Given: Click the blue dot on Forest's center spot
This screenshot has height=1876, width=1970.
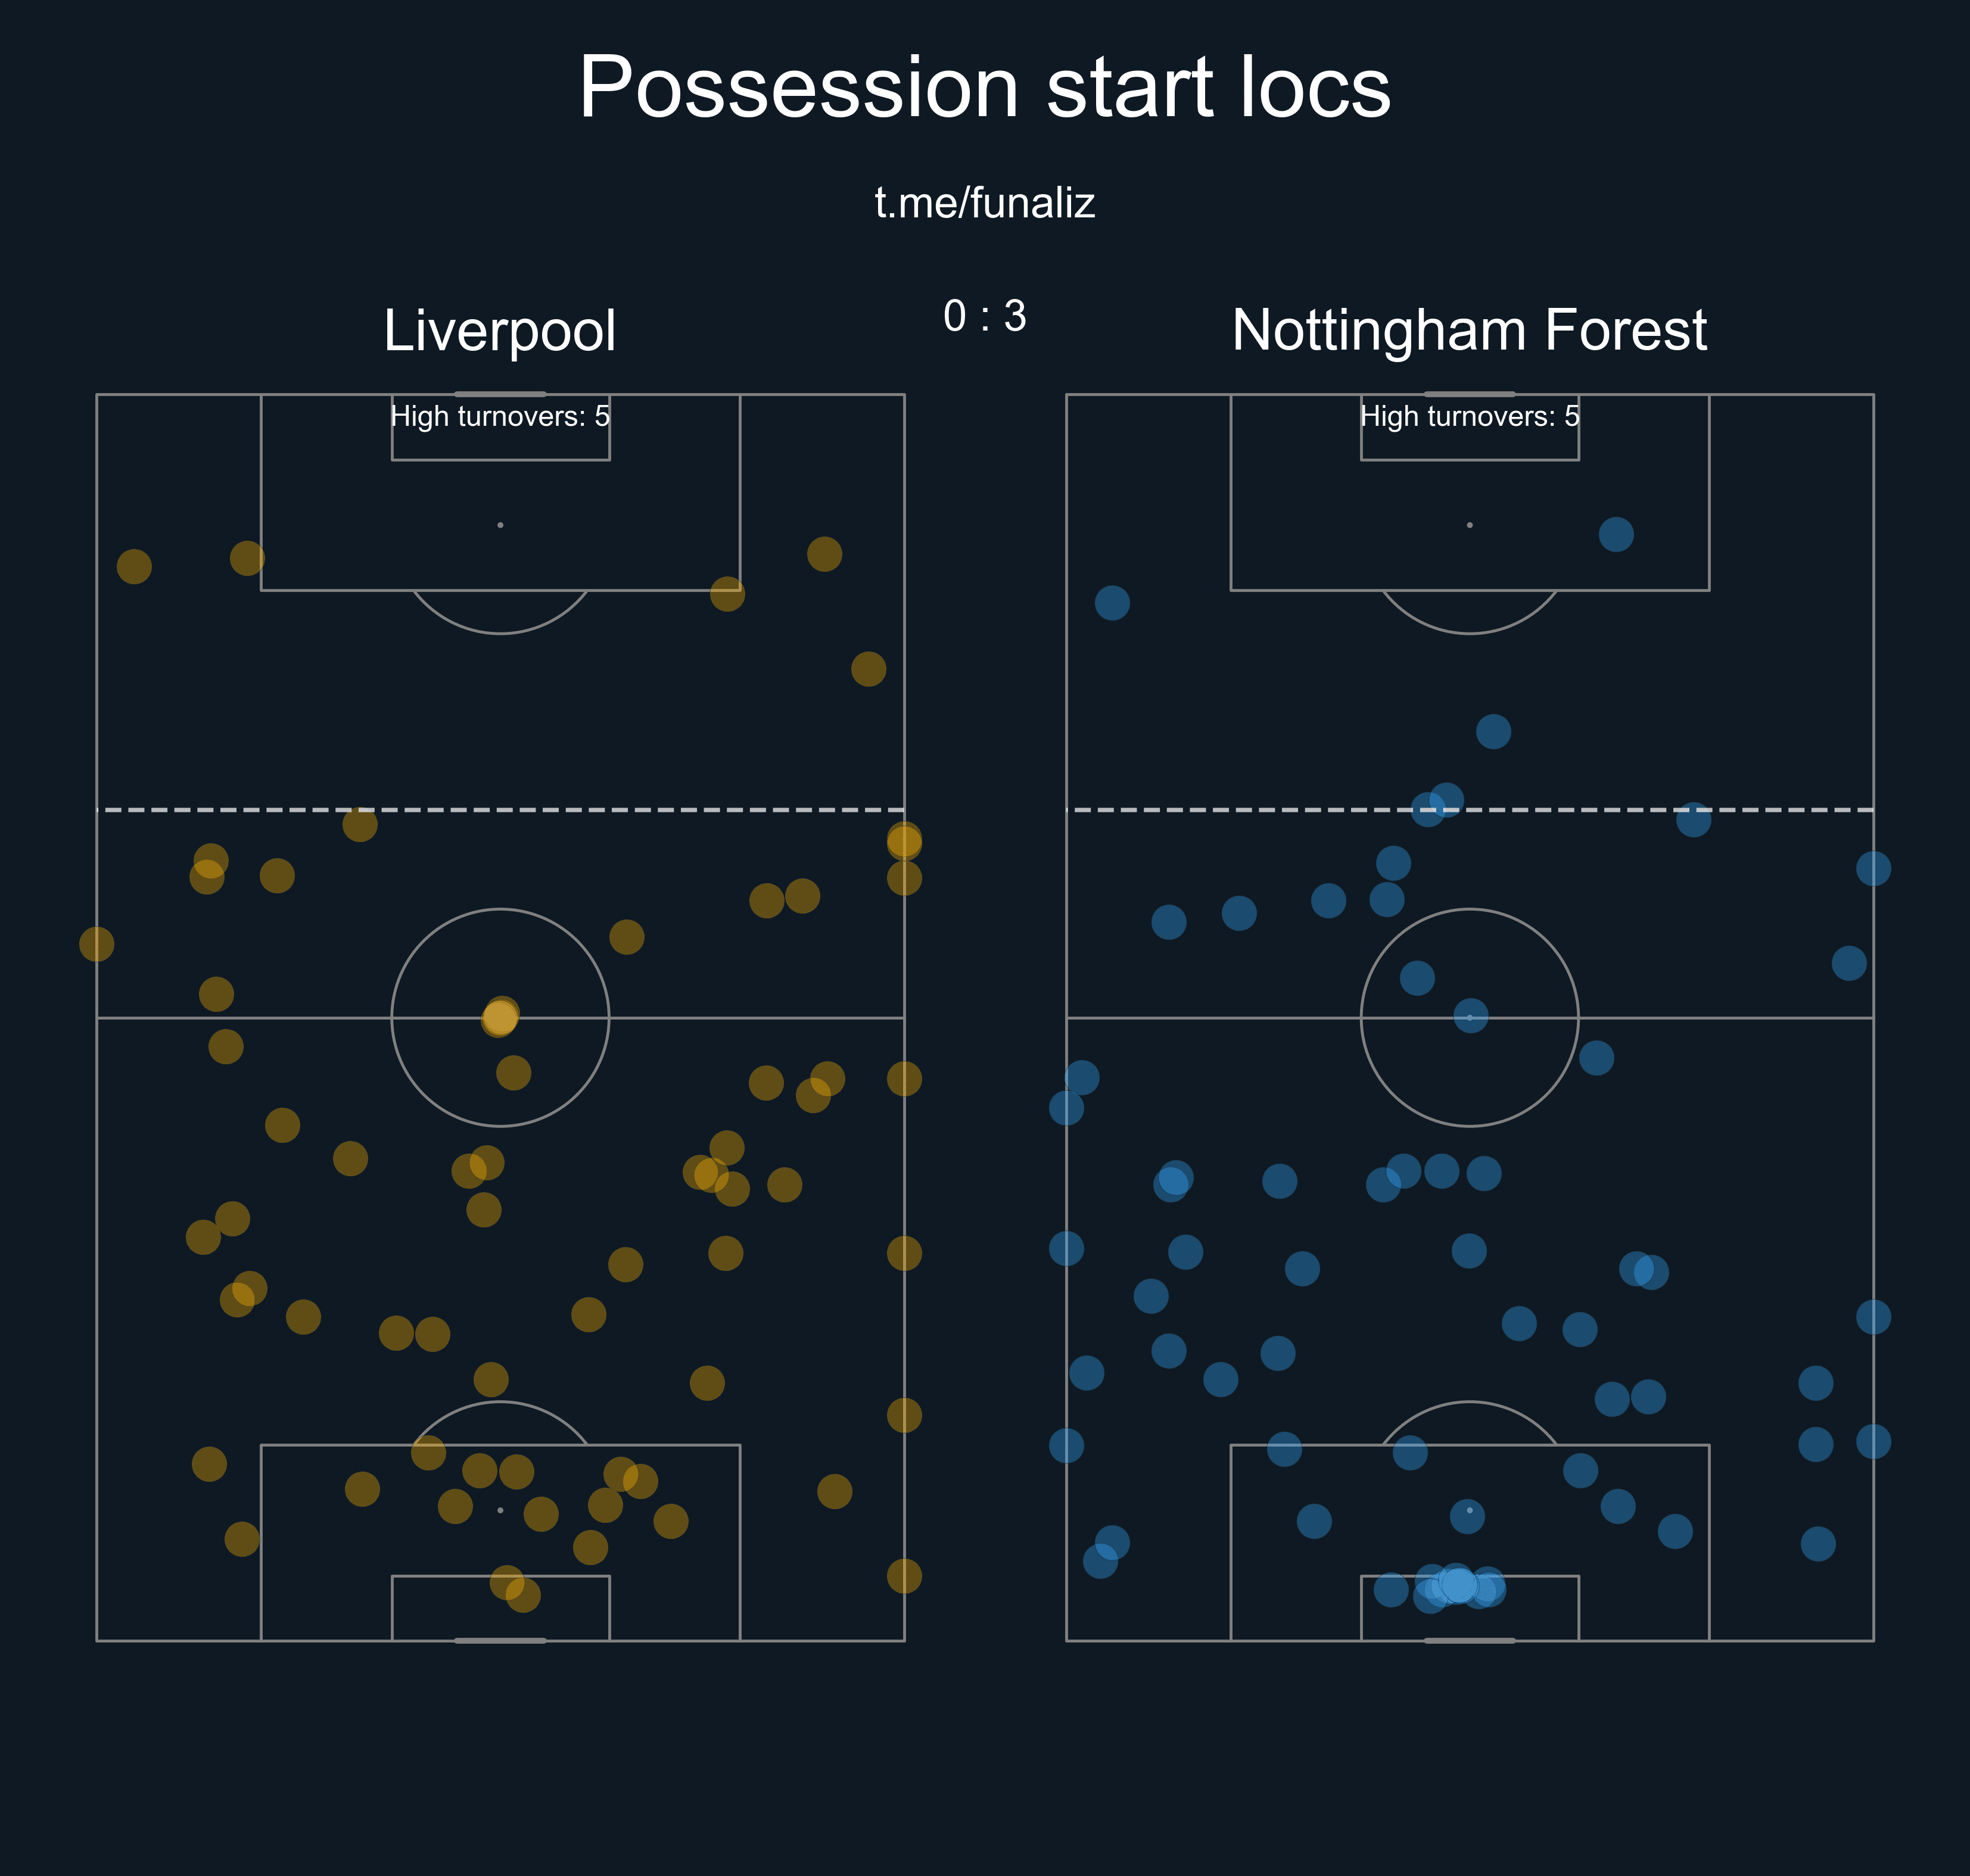Looking at the screenshot, I should pyautogui.click(x=1470, y=1016).
